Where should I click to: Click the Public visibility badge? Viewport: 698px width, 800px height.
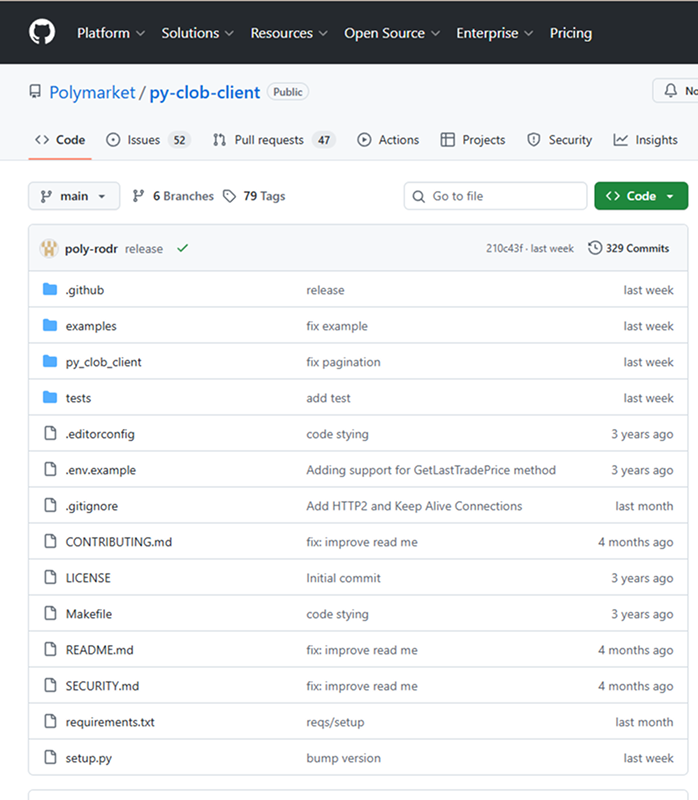[x=288, y=92]
